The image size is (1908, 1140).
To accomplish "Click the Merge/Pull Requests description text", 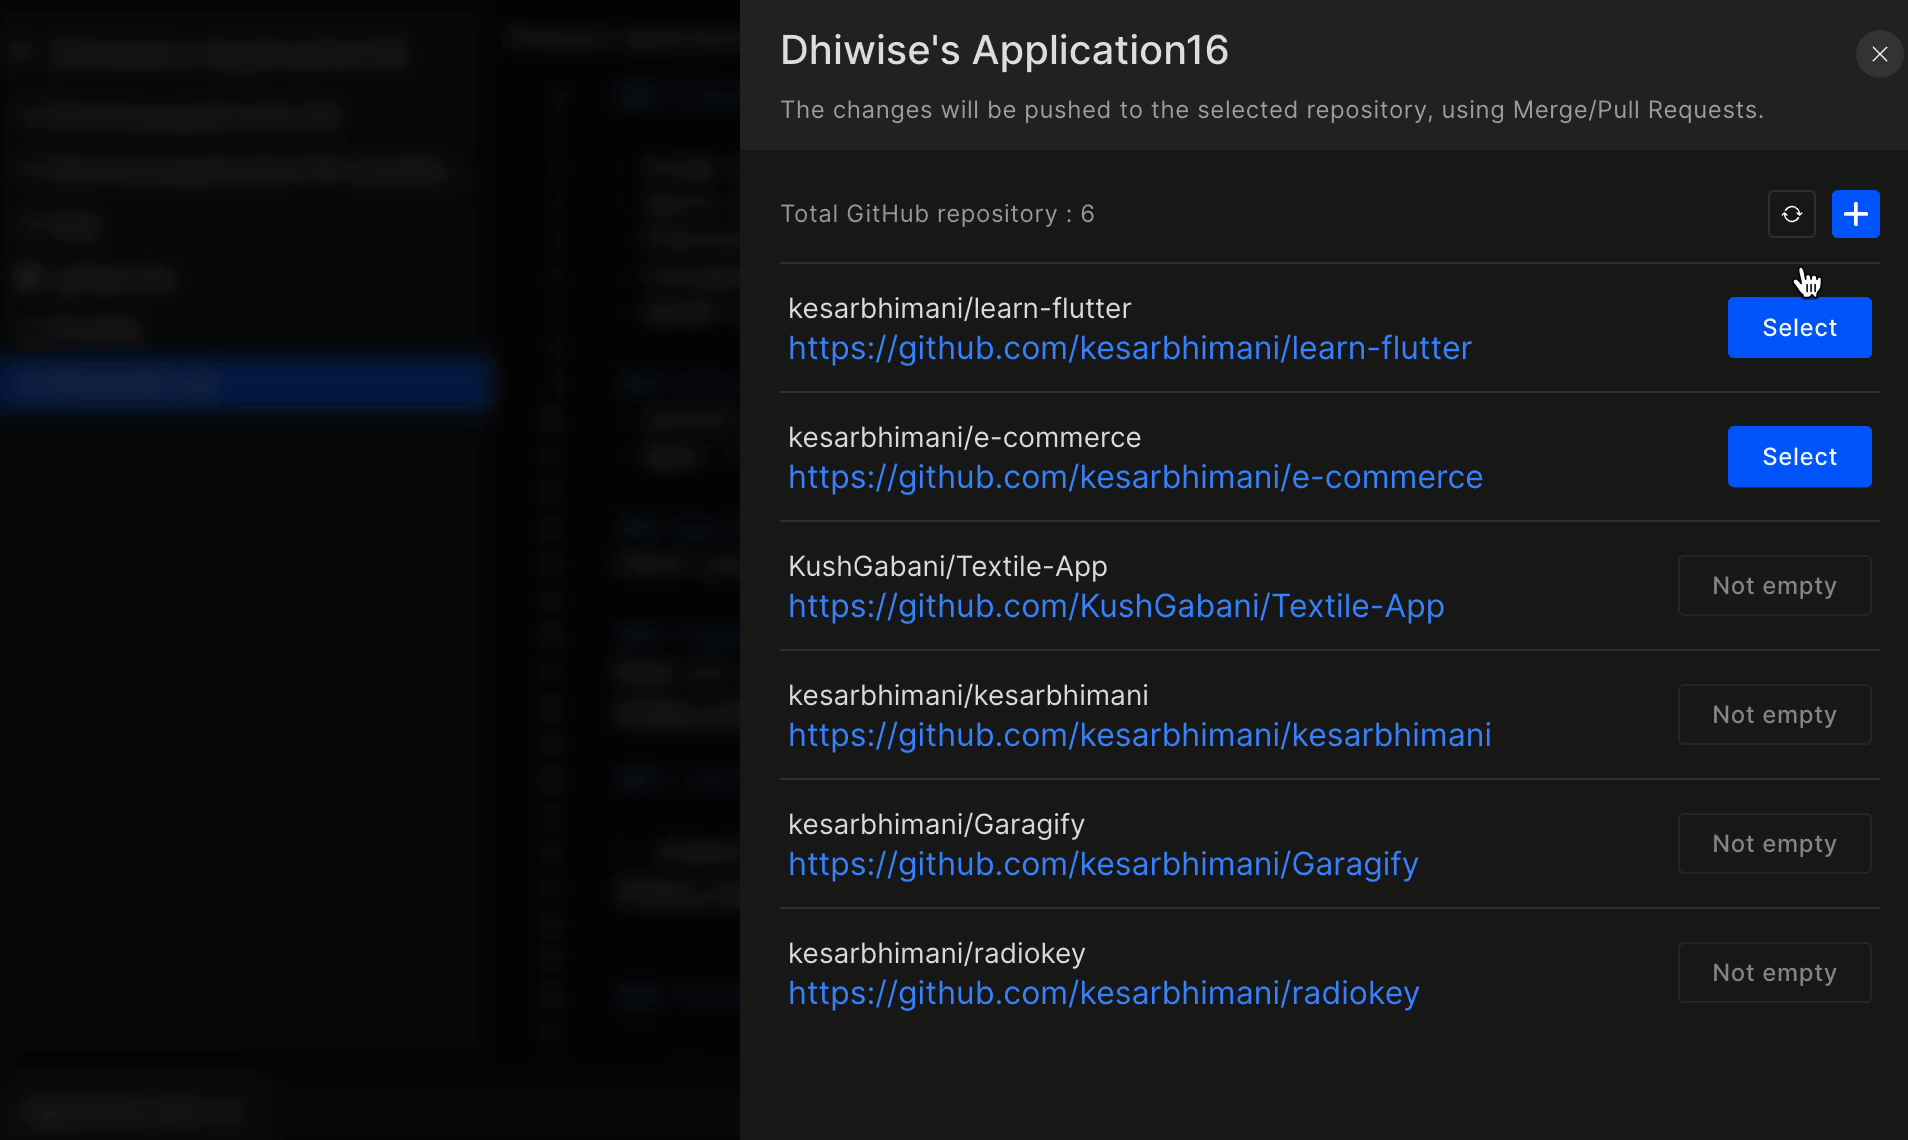I will [x=1272, y=110].
